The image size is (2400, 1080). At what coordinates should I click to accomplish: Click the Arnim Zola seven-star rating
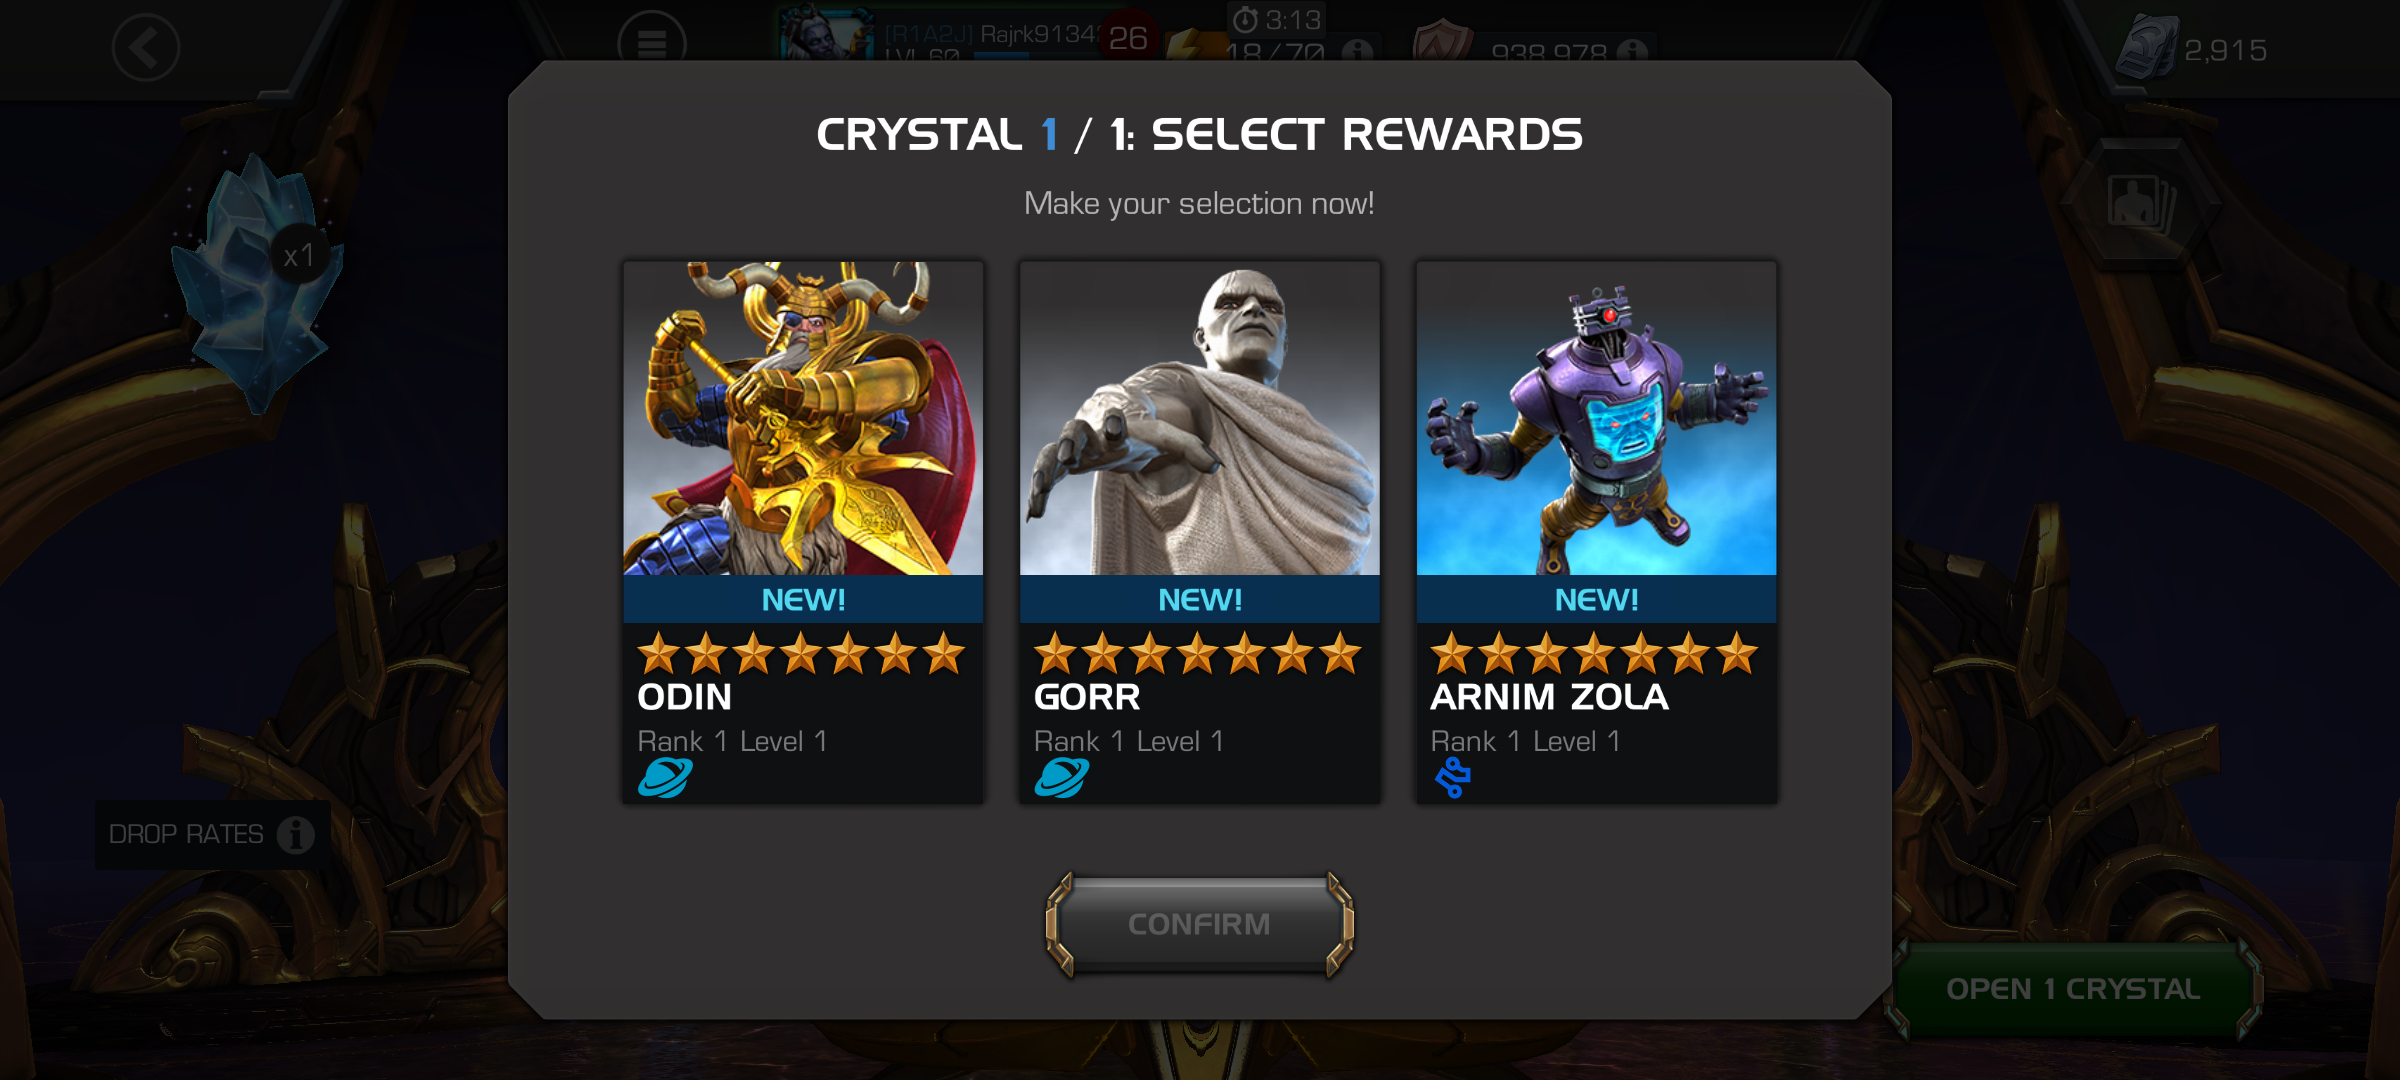pos(1594,653)
